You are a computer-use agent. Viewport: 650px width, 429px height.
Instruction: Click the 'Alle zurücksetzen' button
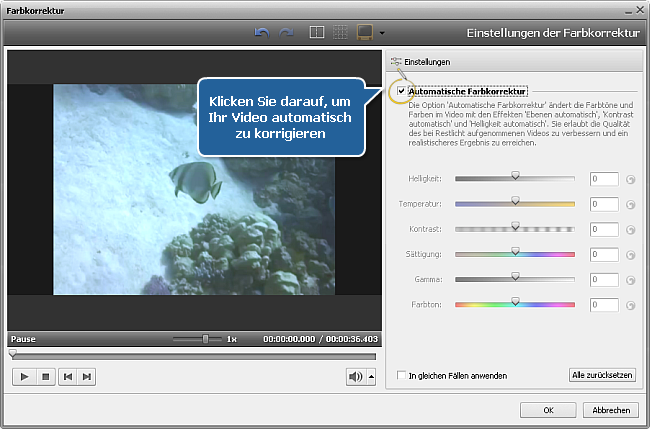(x=601, y=376)
